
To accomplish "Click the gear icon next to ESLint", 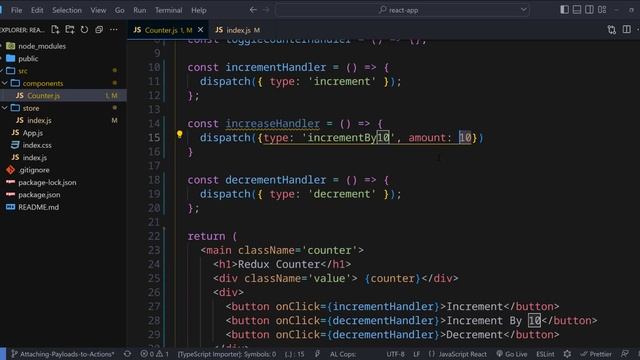I will pyautogui.click(x=567, y=354).
